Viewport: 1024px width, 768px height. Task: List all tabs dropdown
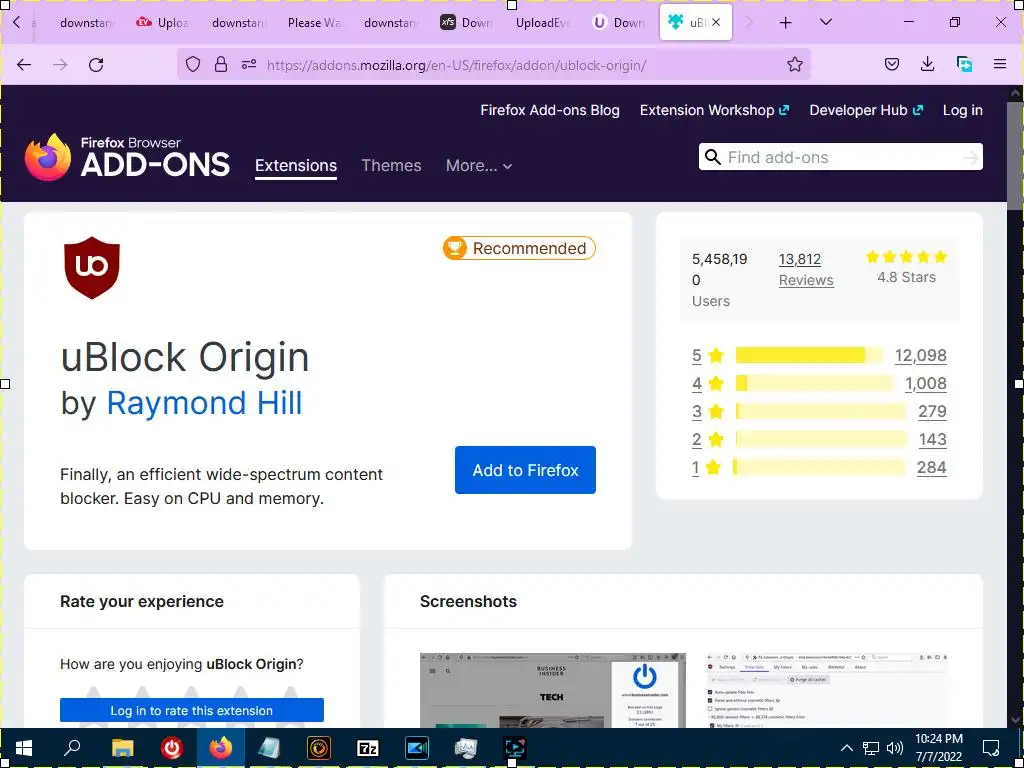[825, 22]
